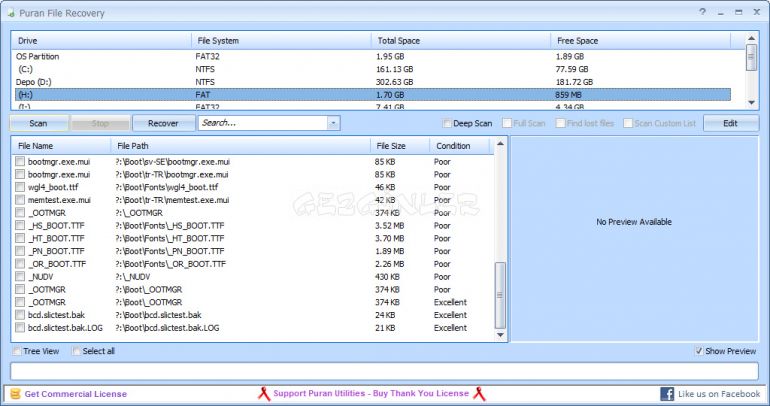Click the path ?:\Boot\tr-TR\bootmgr.exe.mui
Viewport: 770px width, 406px height.
[172, 174]
